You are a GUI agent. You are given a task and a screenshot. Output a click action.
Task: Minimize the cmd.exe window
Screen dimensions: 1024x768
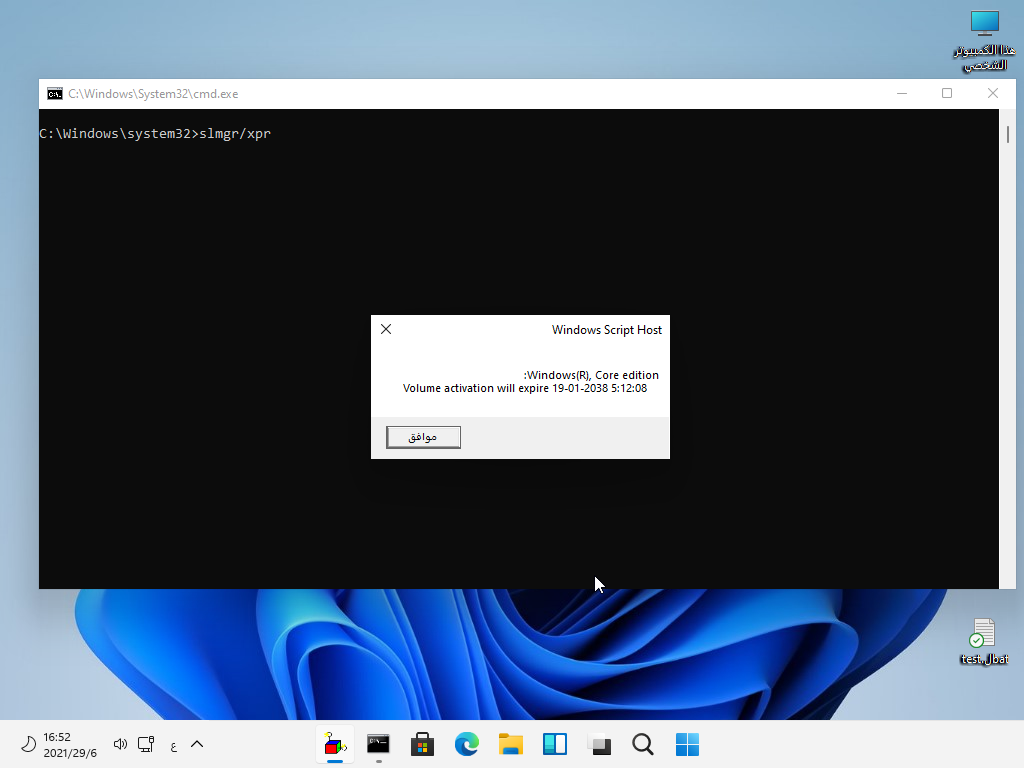[x=902, y=93]
